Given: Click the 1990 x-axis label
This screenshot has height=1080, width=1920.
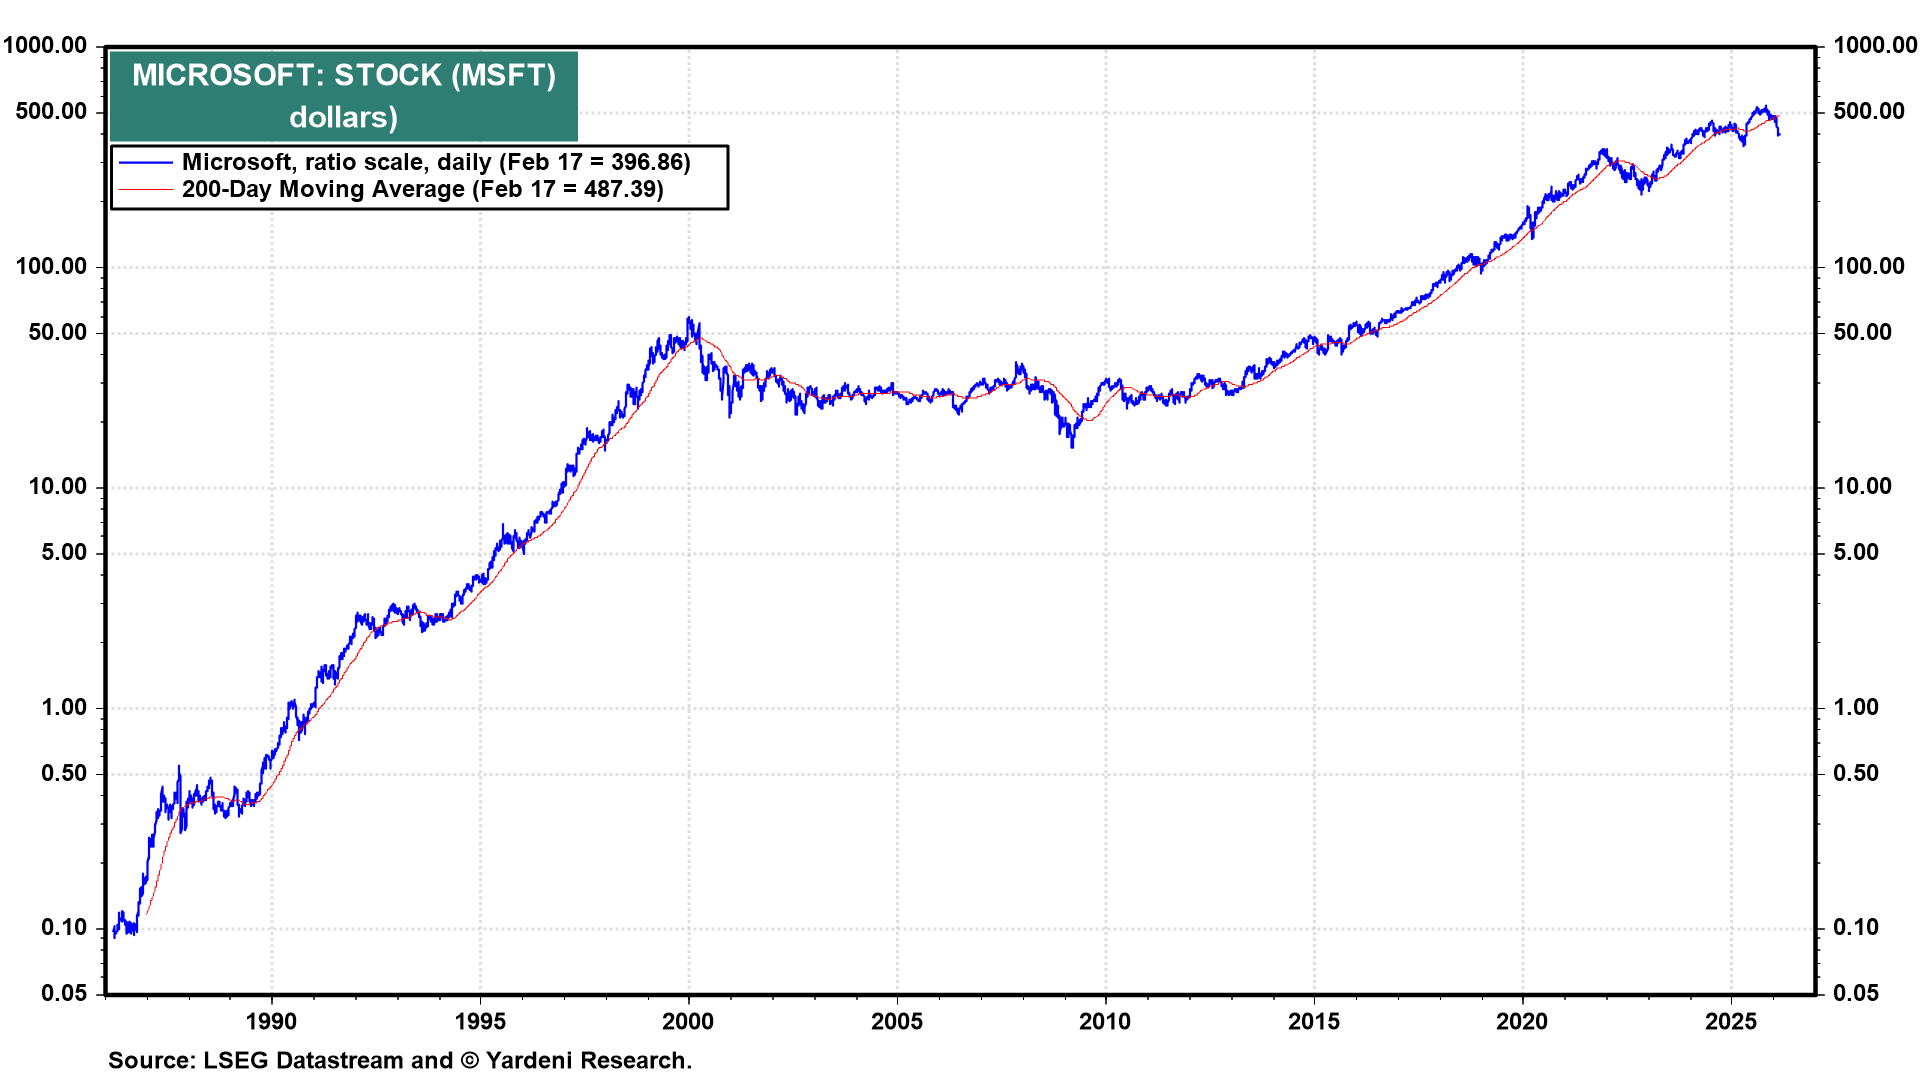Looking at the screenshot, I should [271, 1021].
